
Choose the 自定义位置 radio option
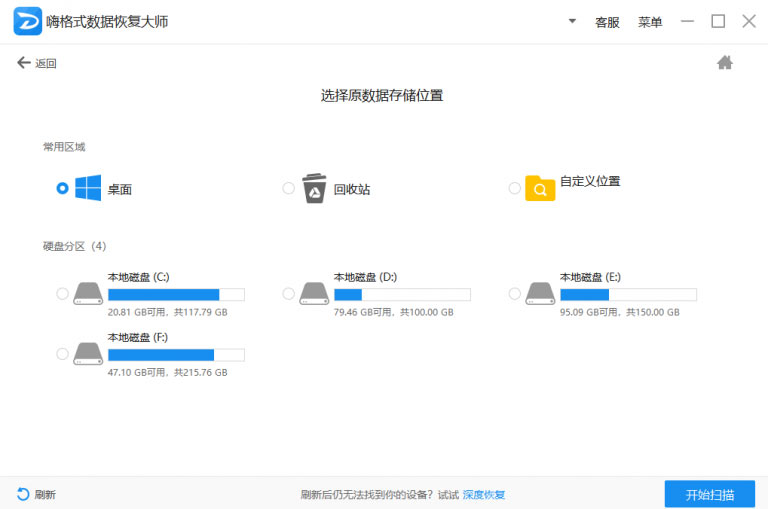point(515,188)
